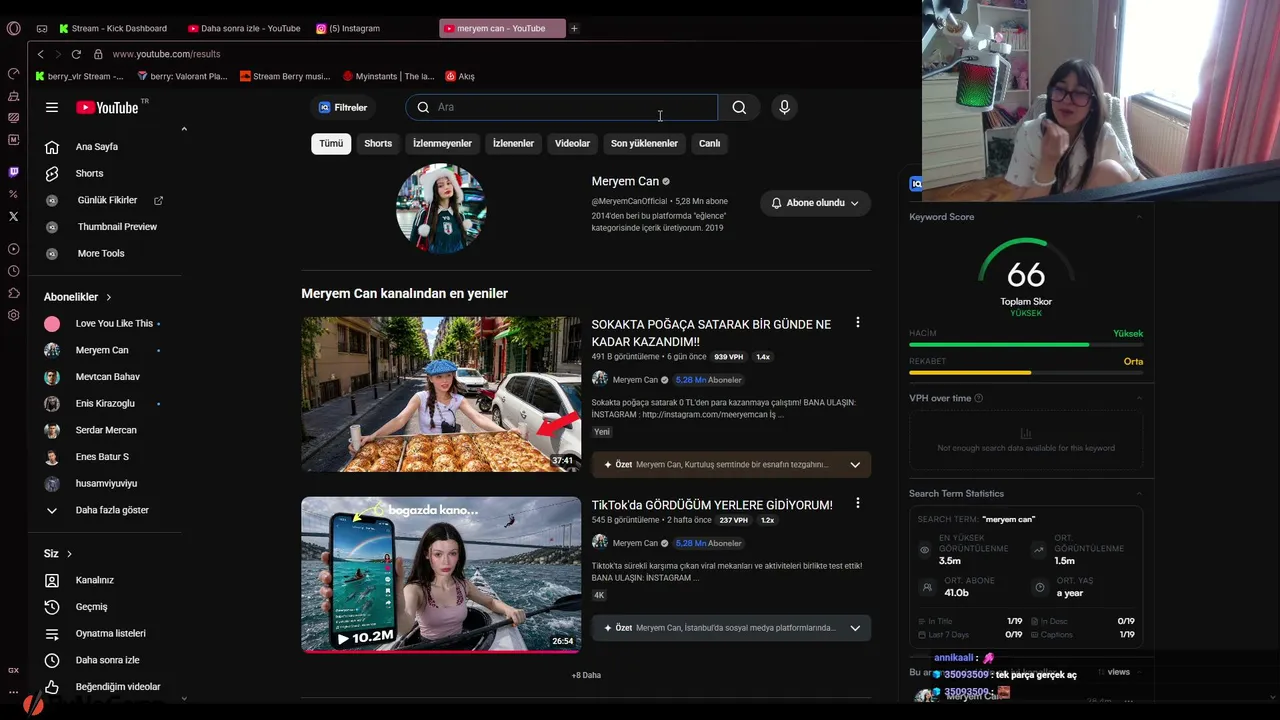
Task: Play the boğazda kano video thumbnail
Action: point(441,575)
